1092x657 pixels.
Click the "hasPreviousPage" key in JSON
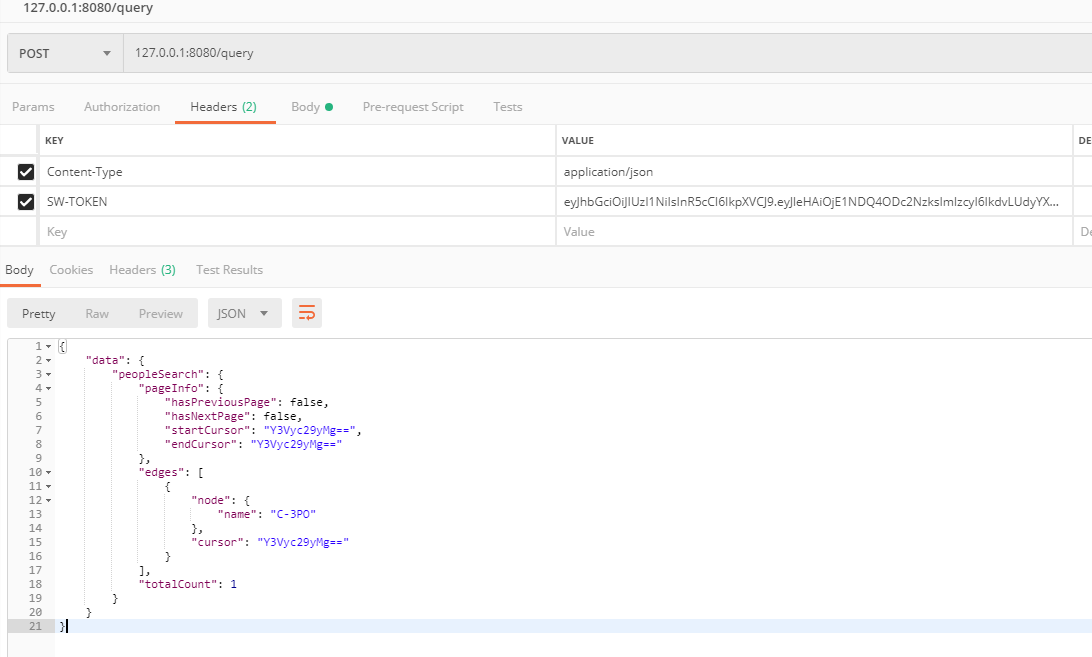[x=221, y=402]
